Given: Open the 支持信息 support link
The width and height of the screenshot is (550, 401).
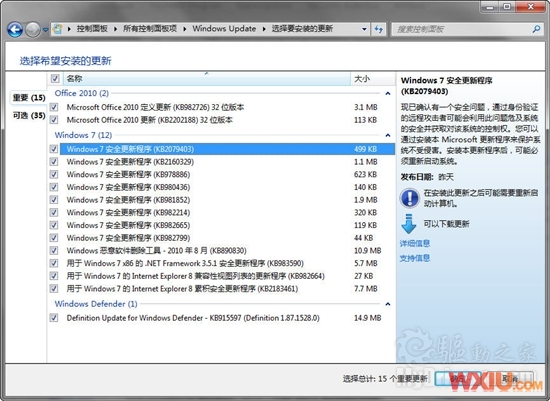Looking at the screenshot, I should pyautogui.click(x=415, y=258).
